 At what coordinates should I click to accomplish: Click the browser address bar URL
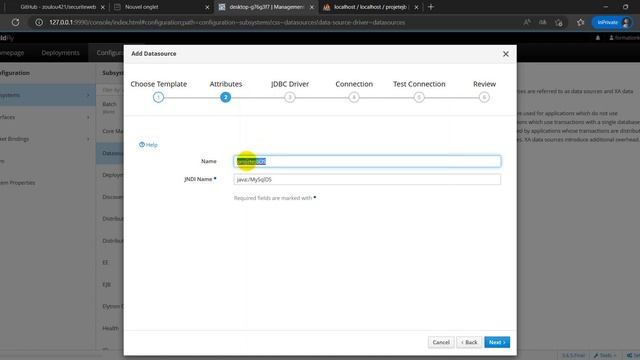click(227, 22)
